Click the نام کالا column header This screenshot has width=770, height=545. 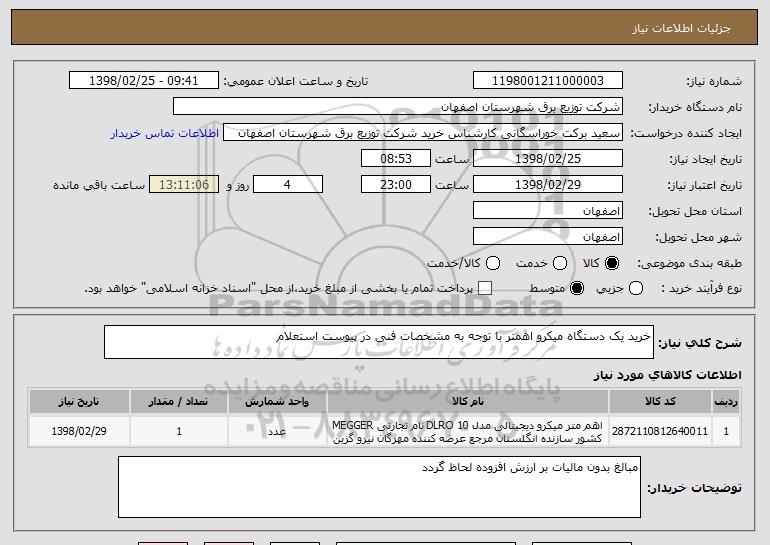coord(468,402)
